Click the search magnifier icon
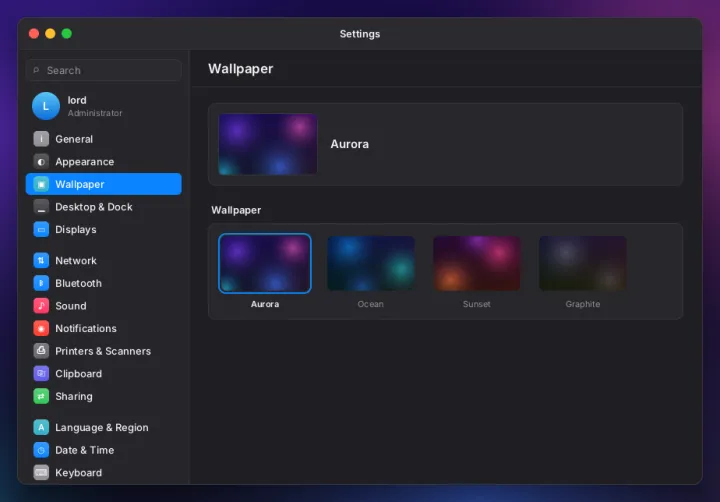Viewport: 720px width, 502px height. 36,70
